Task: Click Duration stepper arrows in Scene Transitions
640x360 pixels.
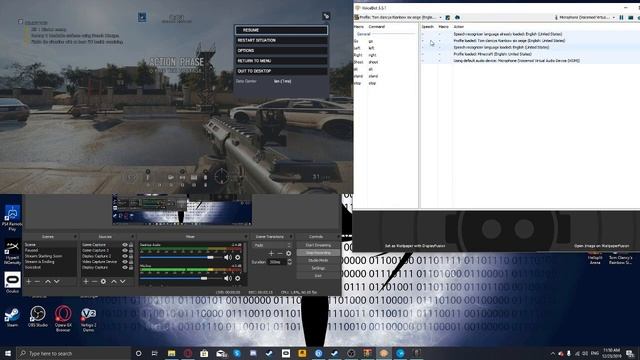Action: click(x=289, y=262)
